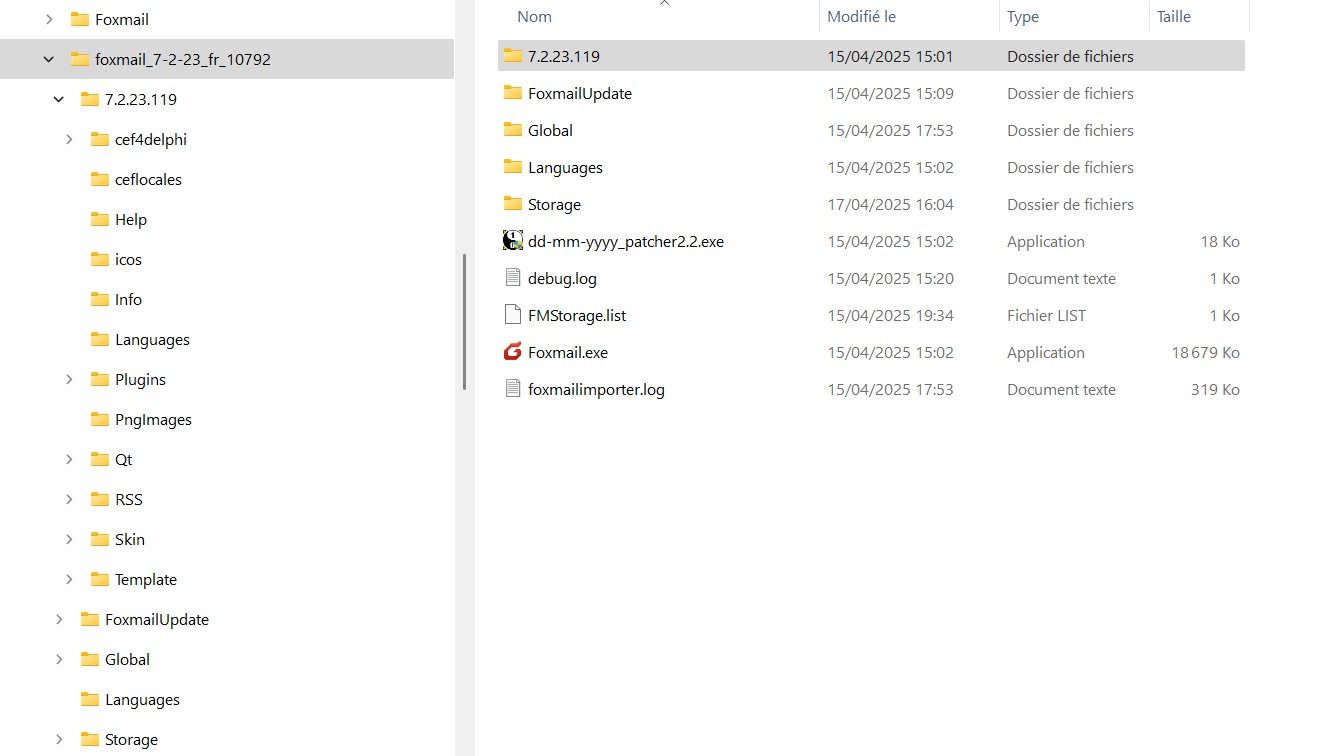1326x756 pixels.
Task: Click the RSS folder icon in tree
Action: [100, 499]
